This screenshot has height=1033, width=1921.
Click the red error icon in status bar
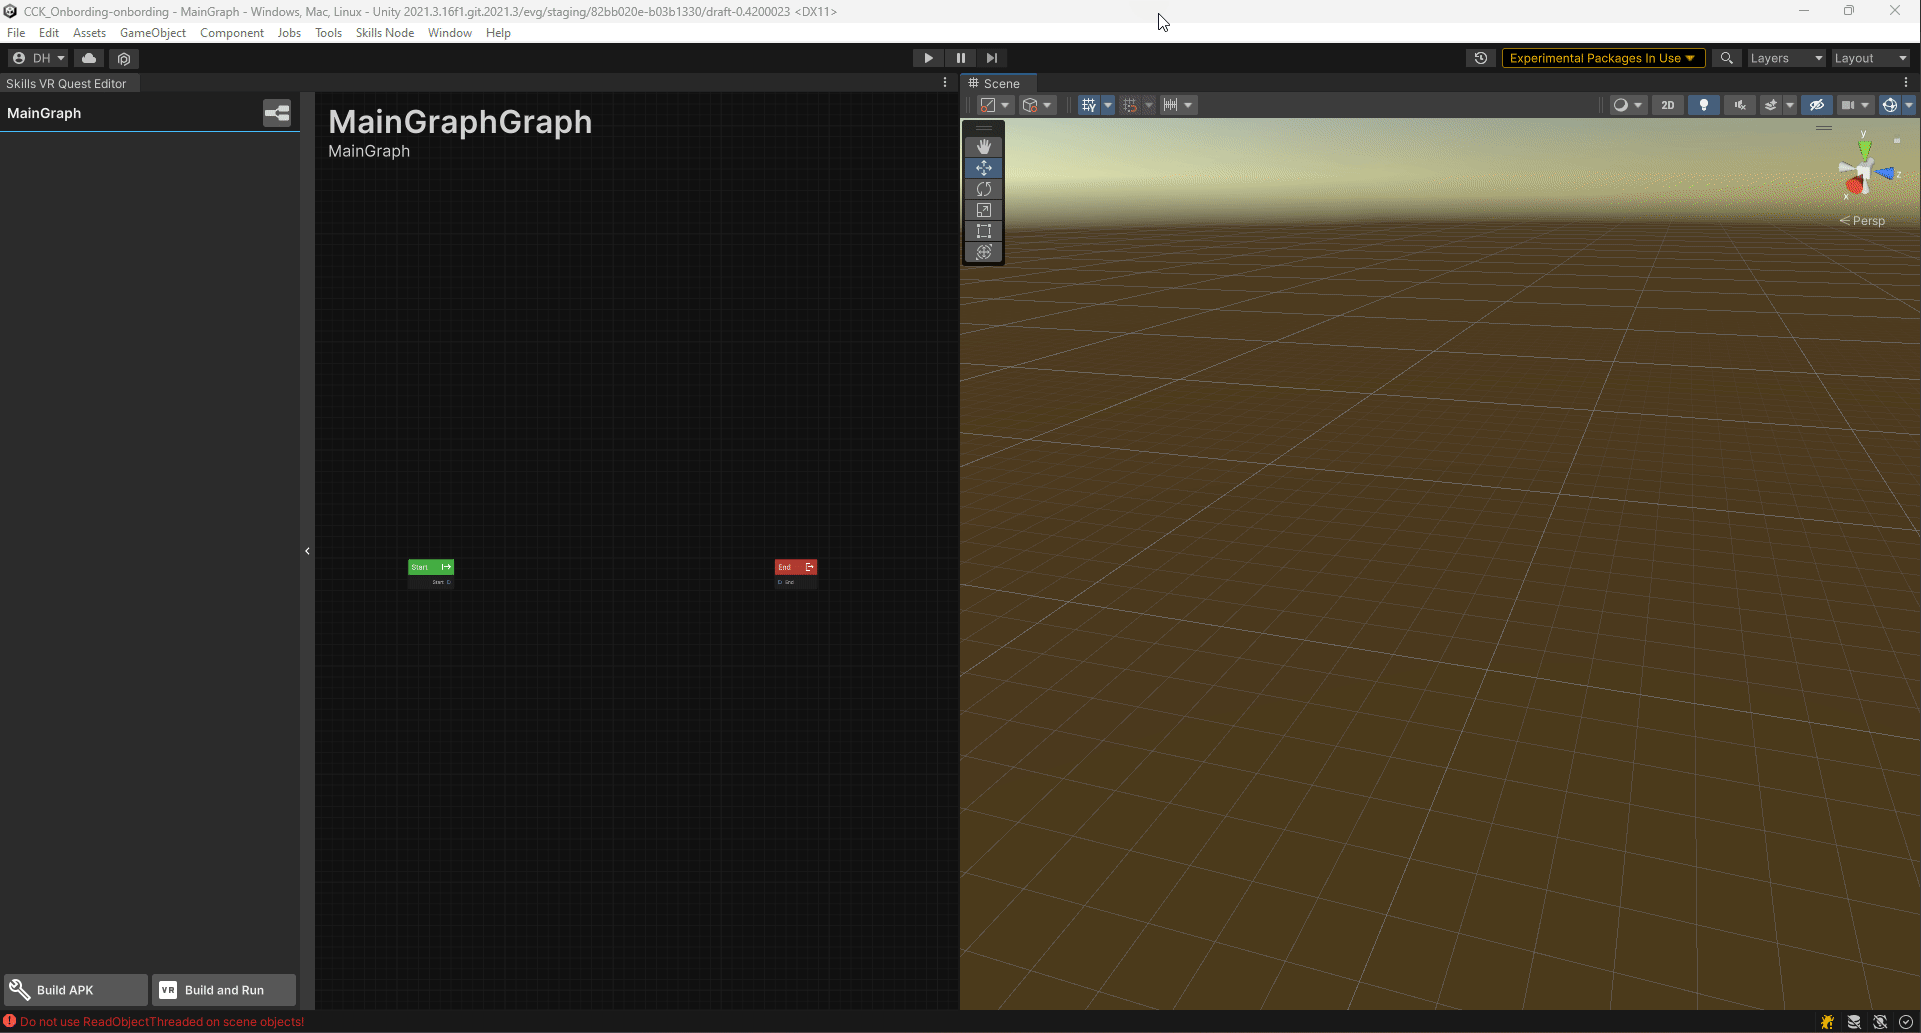tap(10, 1021)
